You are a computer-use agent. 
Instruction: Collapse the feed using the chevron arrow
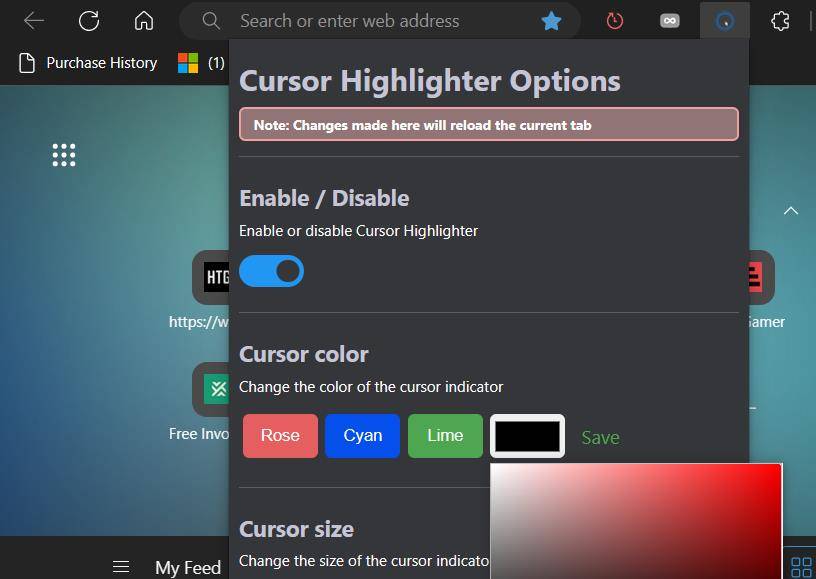point(791,211)
